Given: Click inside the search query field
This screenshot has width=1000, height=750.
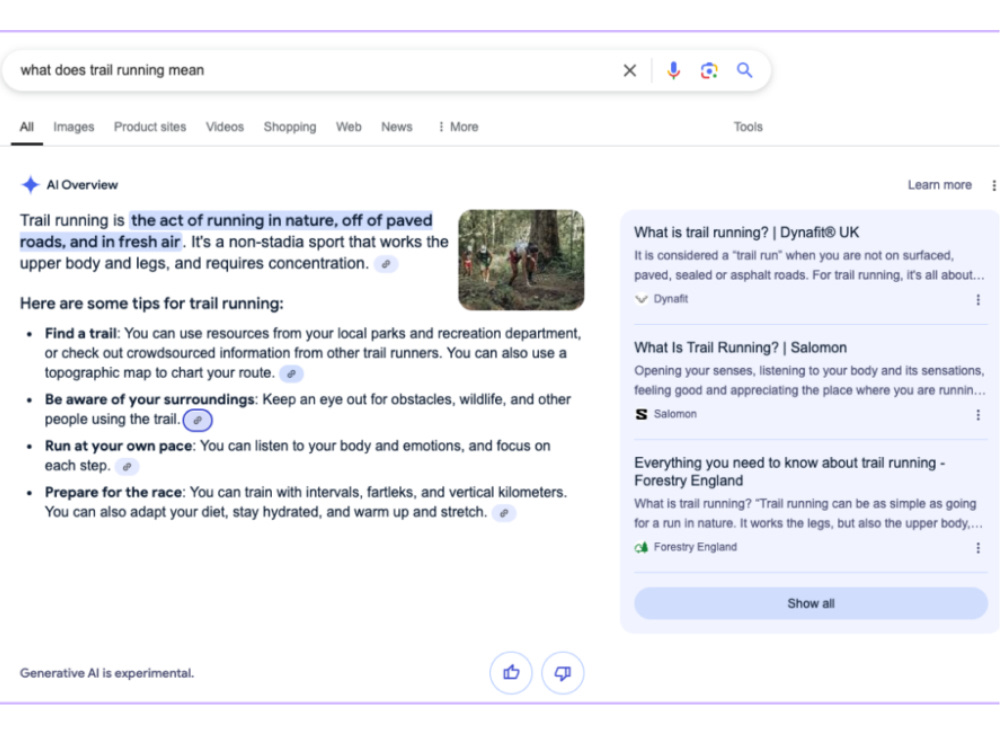Looking at the screenshot, I should (x=312, y=70).
